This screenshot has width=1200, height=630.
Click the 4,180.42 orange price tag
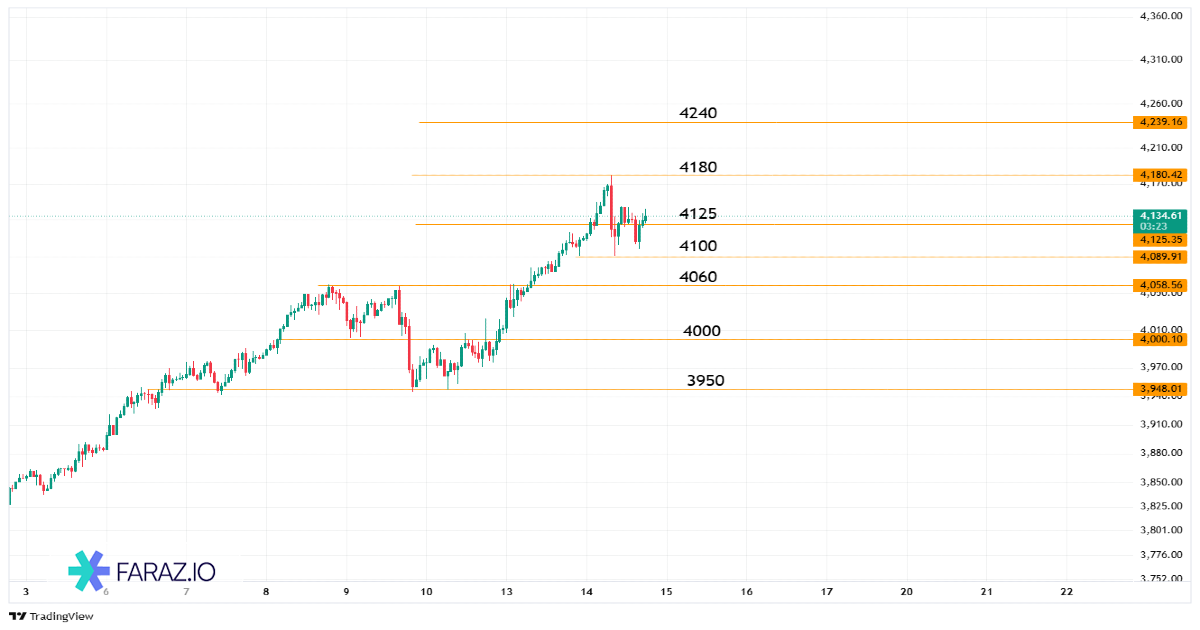tap(1160, 175)
